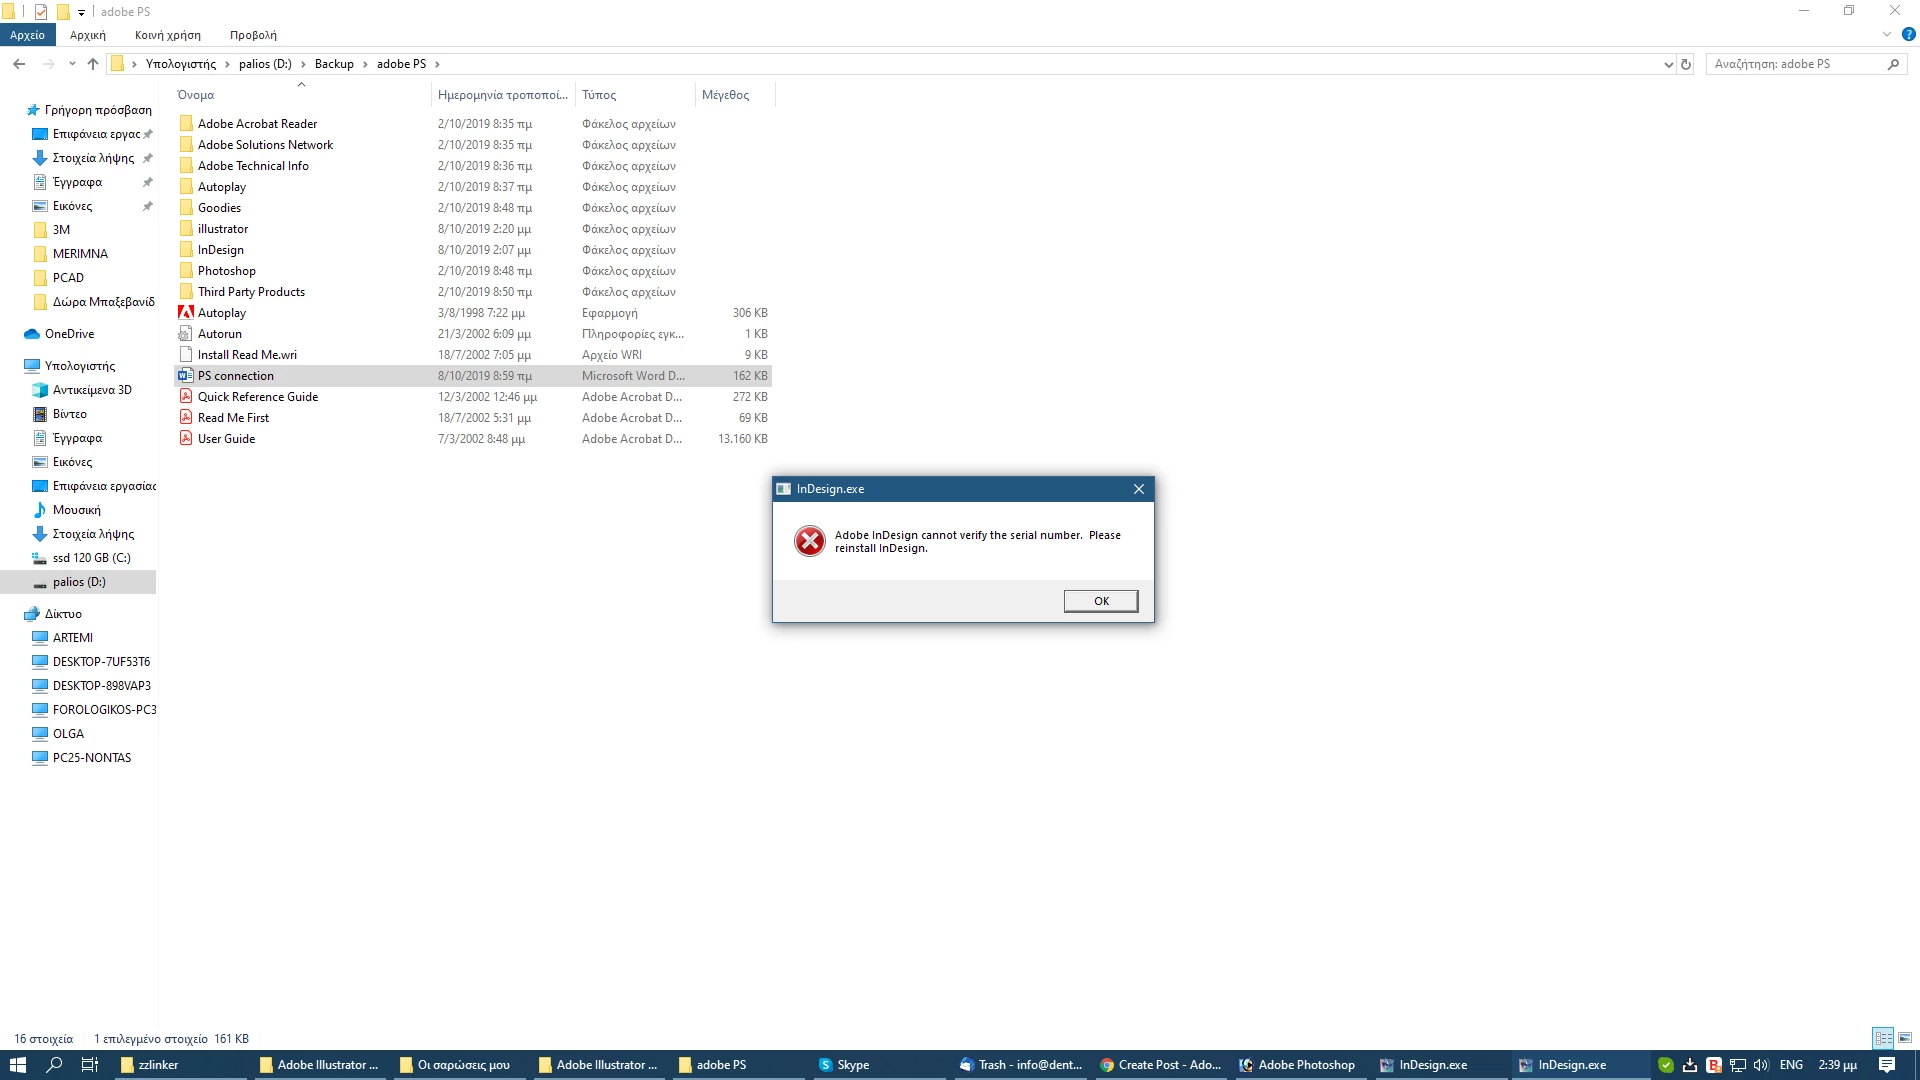
Task: Open Adobe Photoshop taskbar button
Action: [1297, 1065]
